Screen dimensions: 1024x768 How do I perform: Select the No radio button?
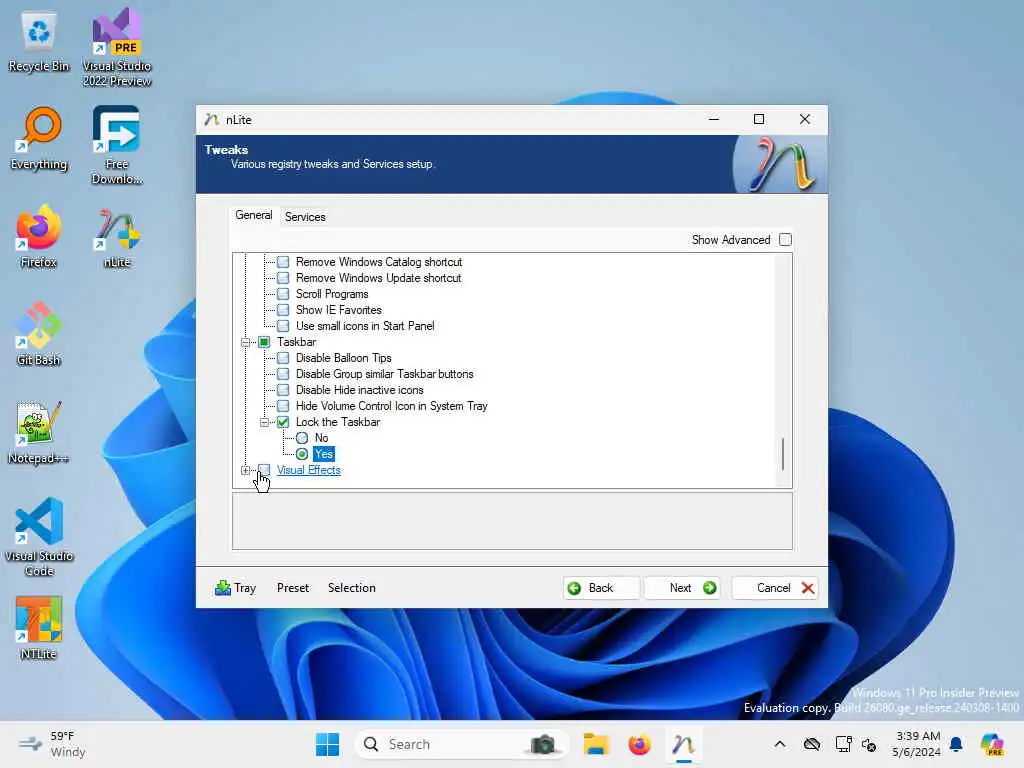point(302,438)
